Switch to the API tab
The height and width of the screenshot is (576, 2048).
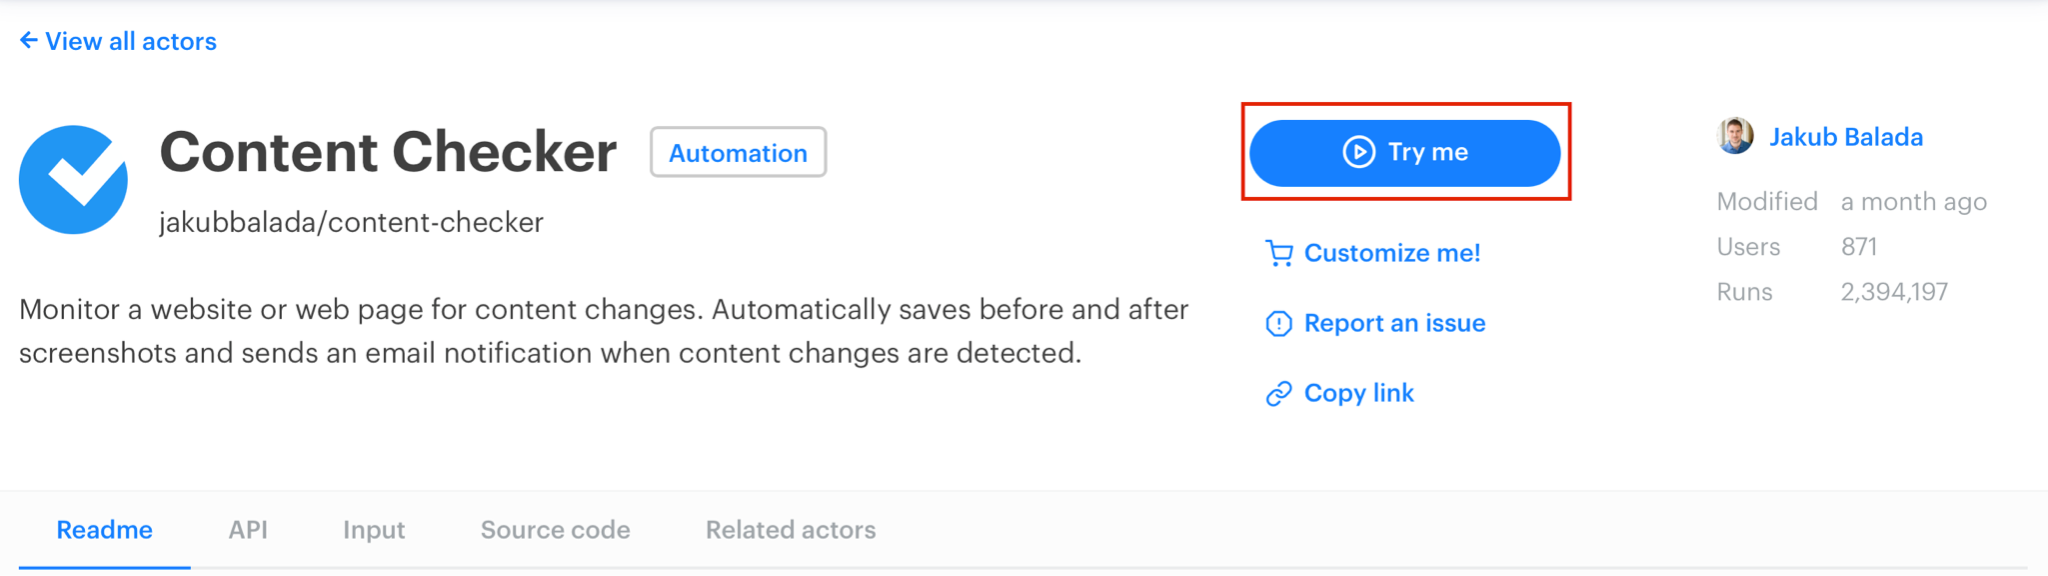(248, 530)
